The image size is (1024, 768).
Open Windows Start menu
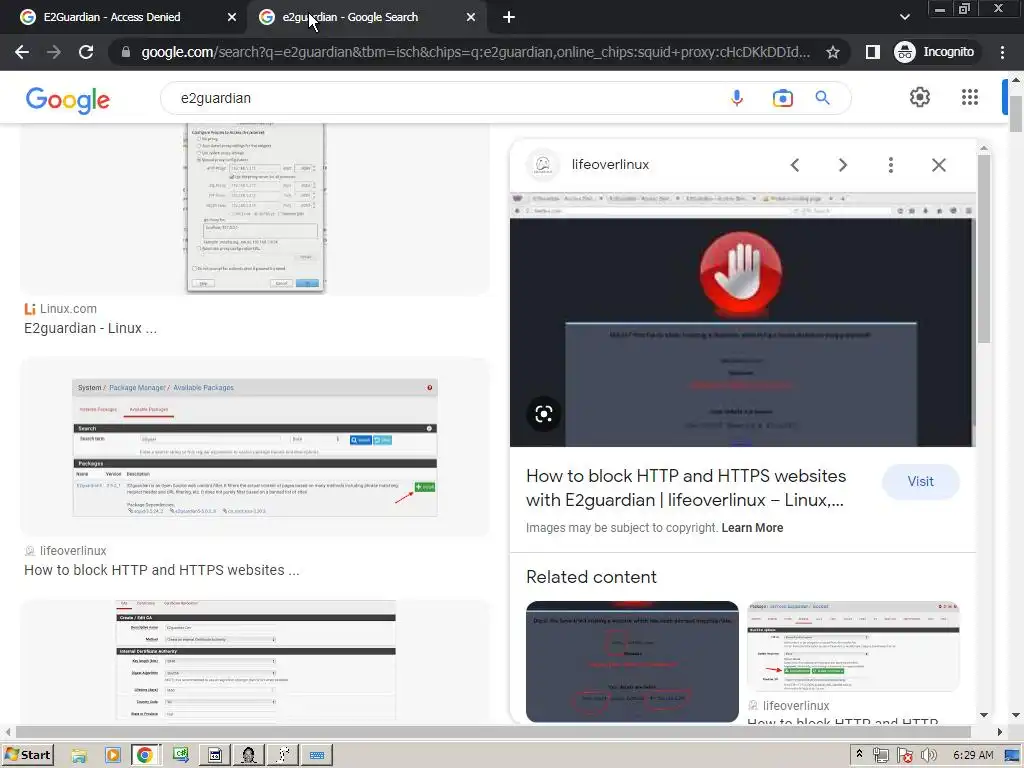[x=27, y=756]
